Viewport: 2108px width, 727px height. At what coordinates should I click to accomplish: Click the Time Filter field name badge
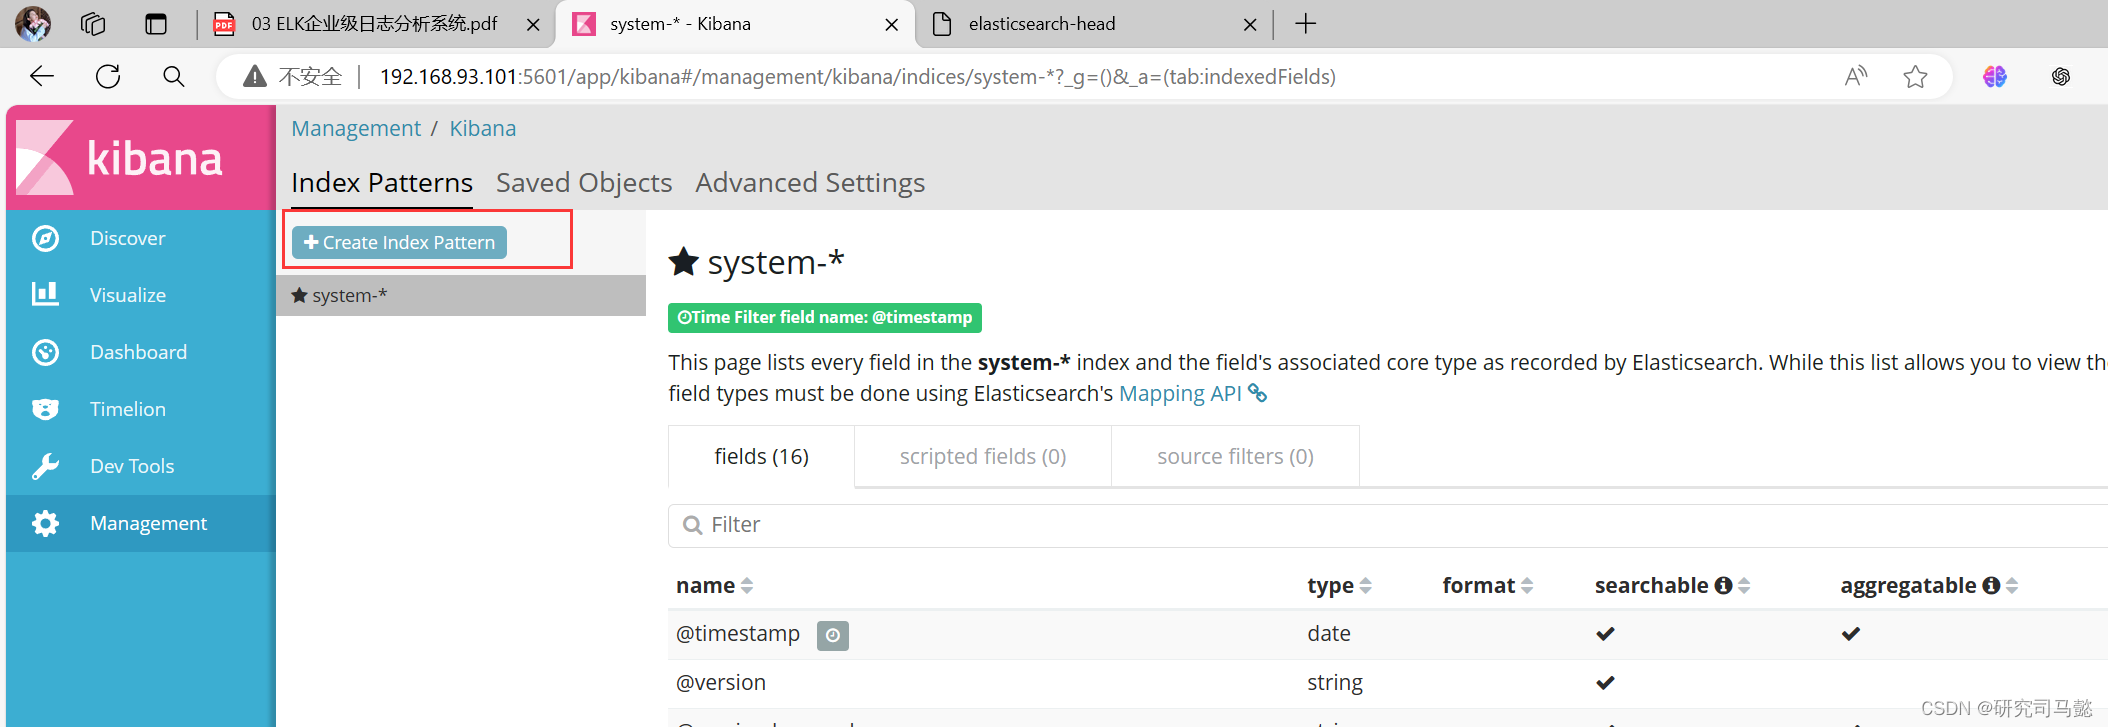click(825, 317)
